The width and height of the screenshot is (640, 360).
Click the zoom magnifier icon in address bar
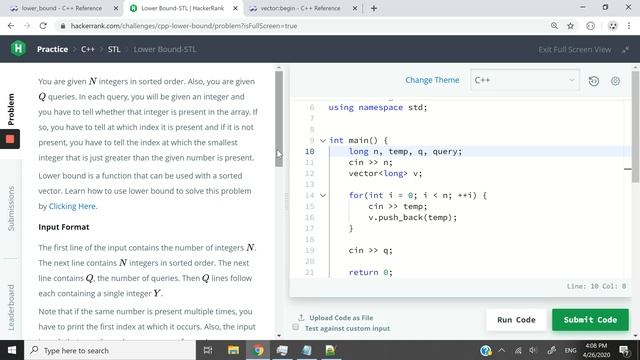(x=554, y=26)
